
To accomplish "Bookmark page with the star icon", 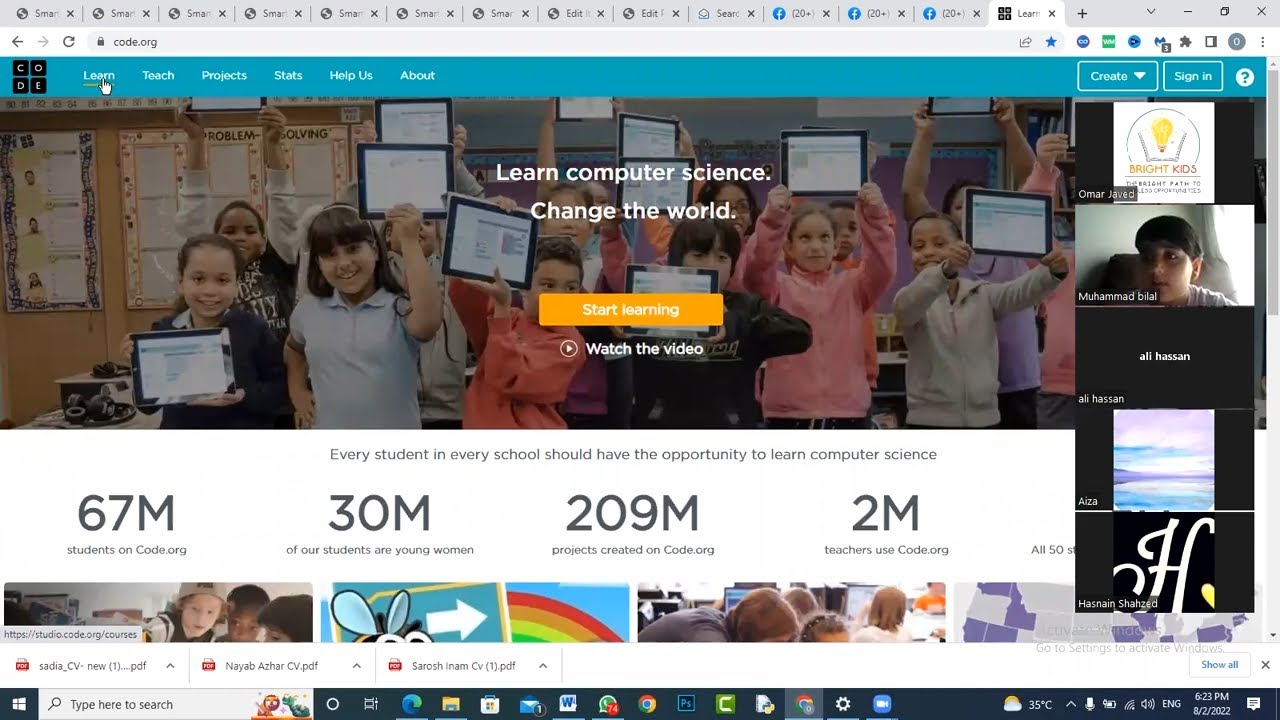I will pos(1051,42).
